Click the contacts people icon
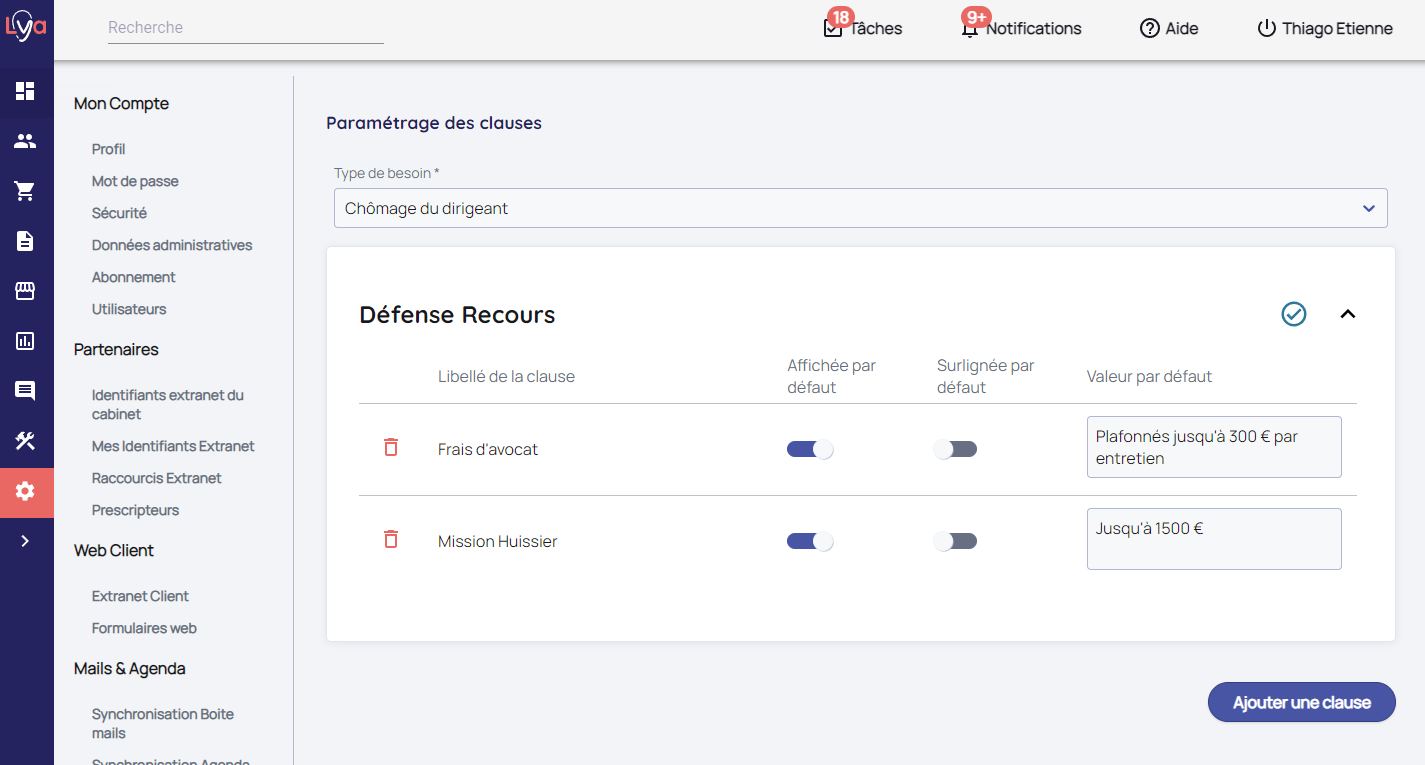The width and height of the screenshot is (1425, 765). [25, 141]
